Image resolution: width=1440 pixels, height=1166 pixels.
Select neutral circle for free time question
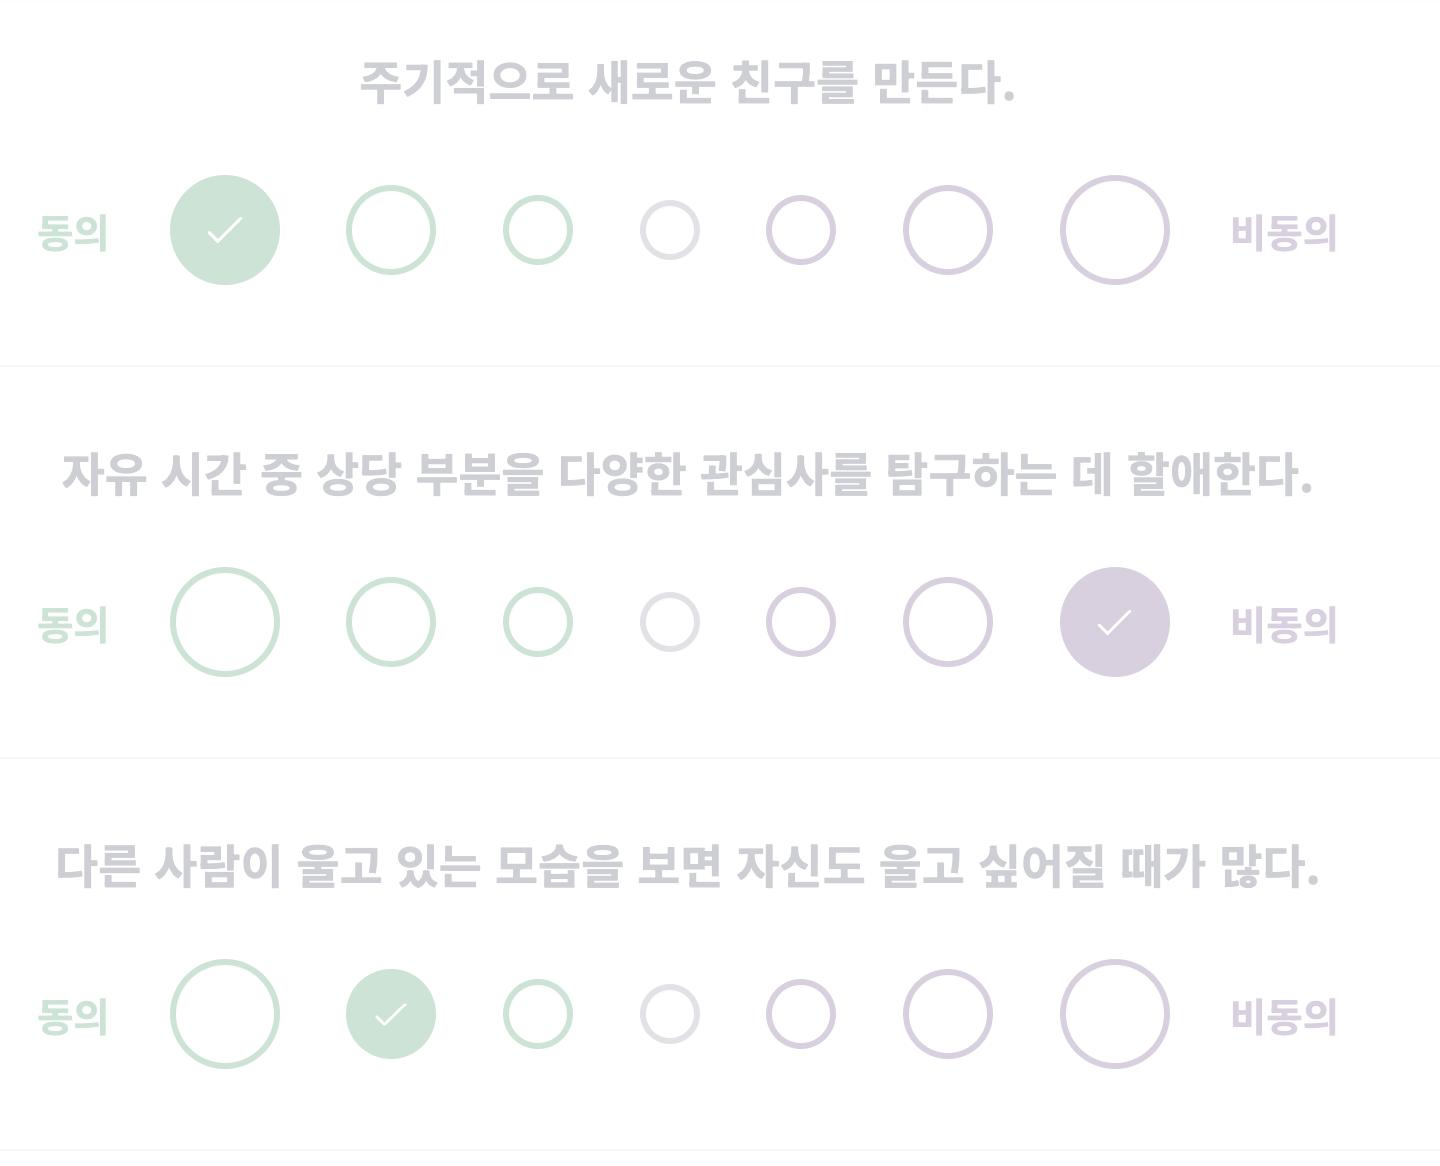(670, 622)
